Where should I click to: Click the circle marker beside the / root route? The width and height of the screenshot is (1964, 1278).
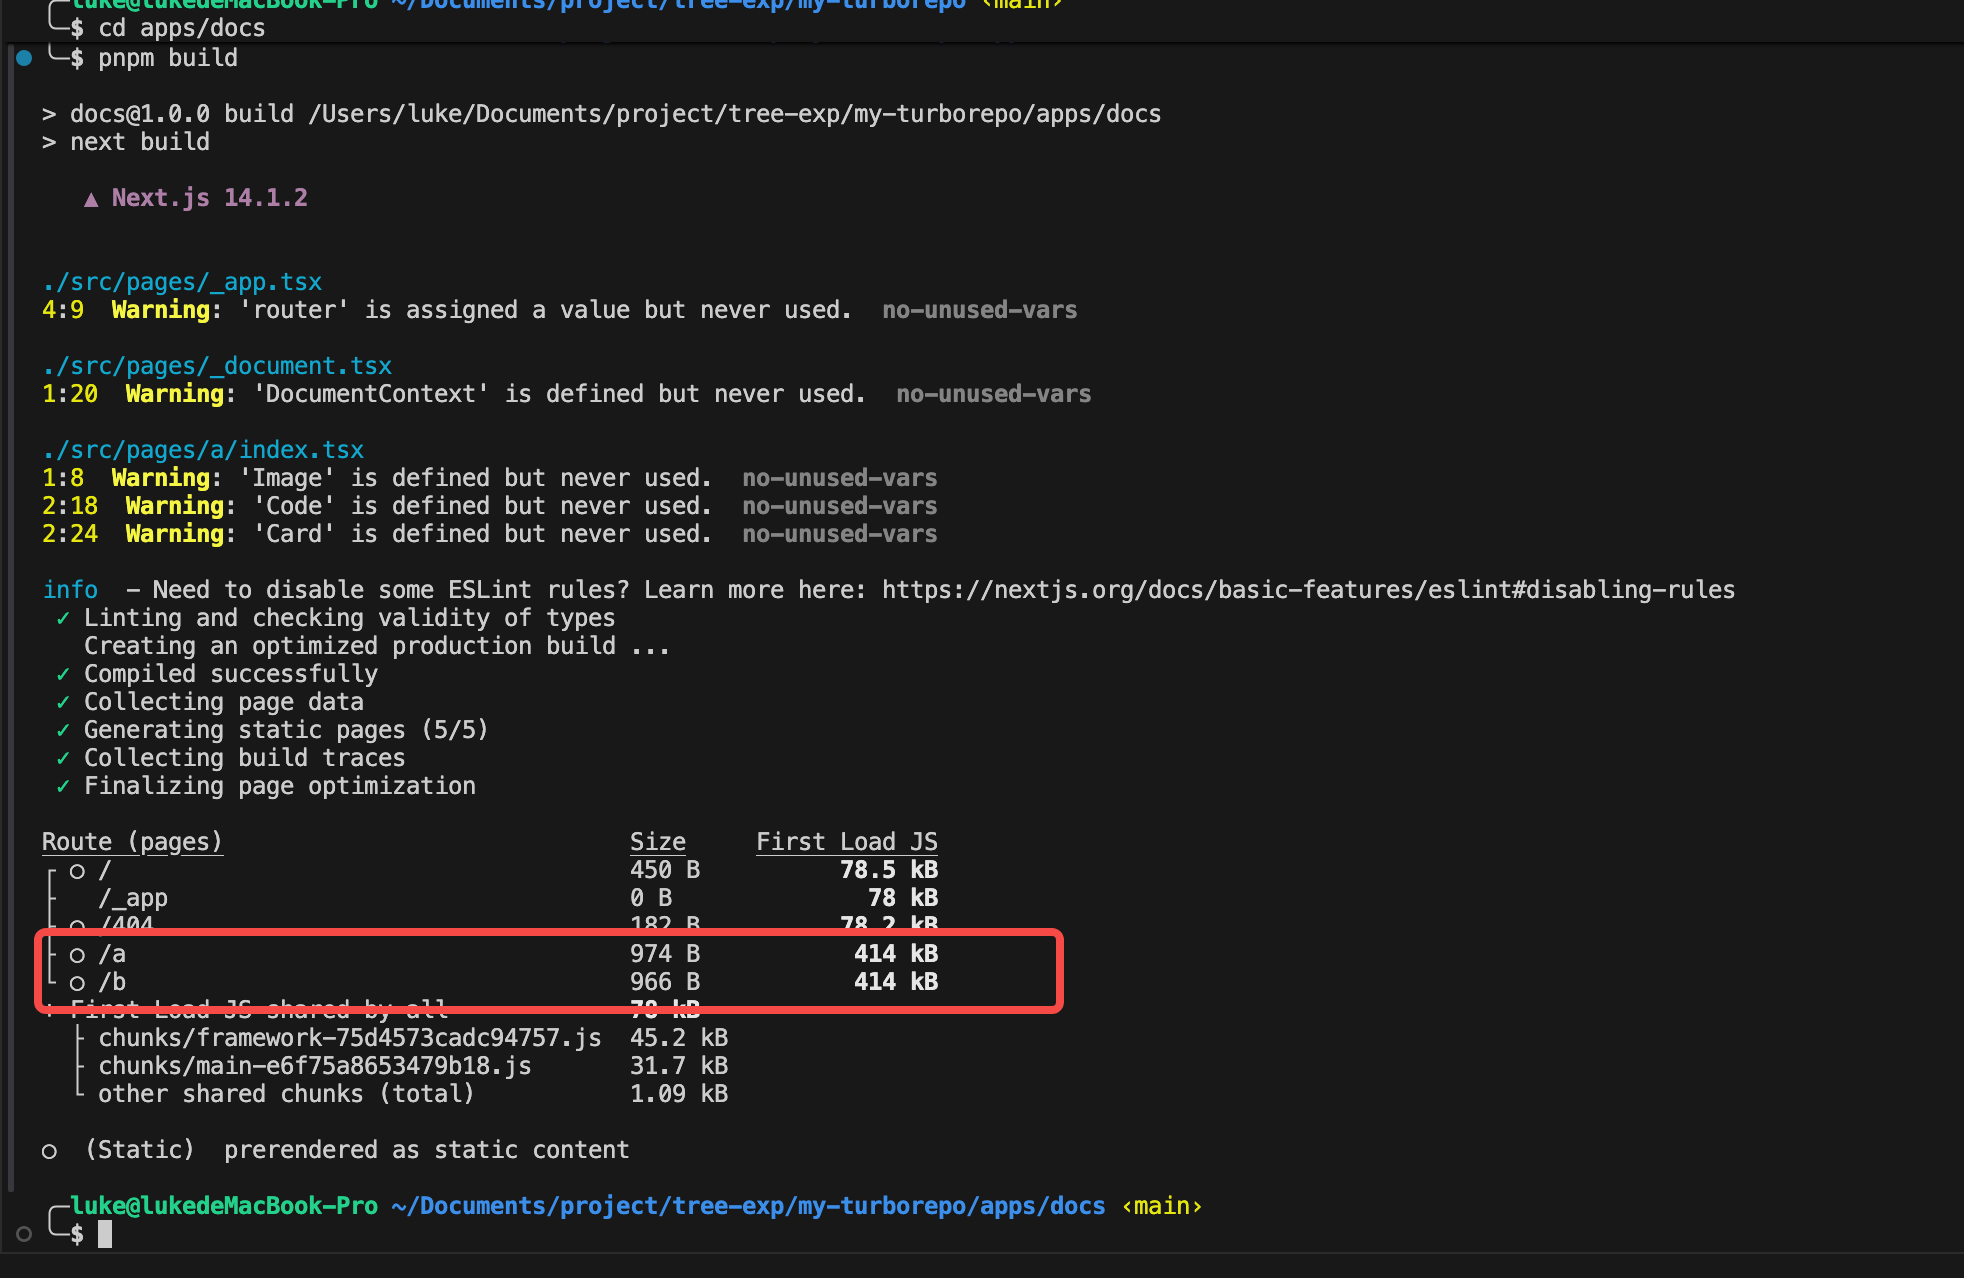77,871
